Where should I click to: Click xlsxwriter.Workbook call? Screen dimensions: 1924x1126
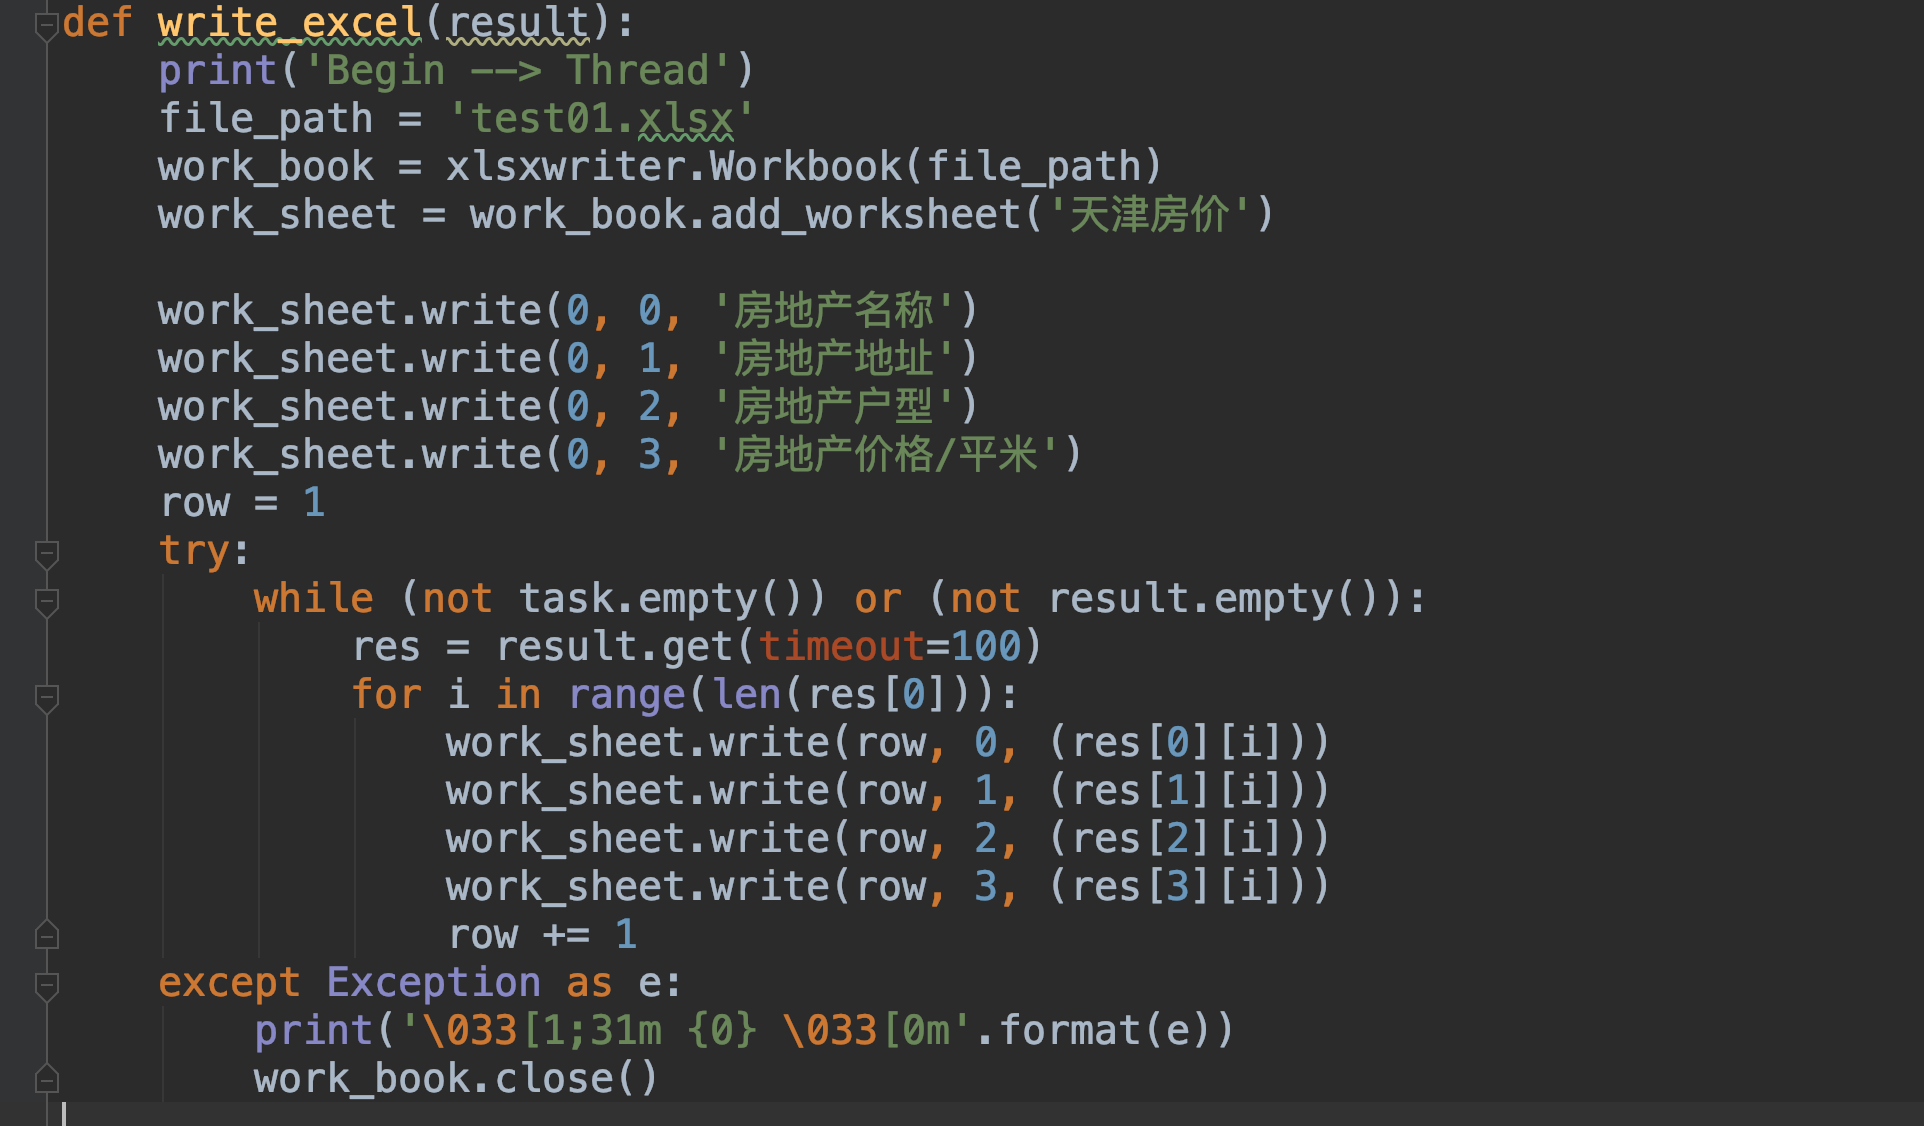(804, 167)
